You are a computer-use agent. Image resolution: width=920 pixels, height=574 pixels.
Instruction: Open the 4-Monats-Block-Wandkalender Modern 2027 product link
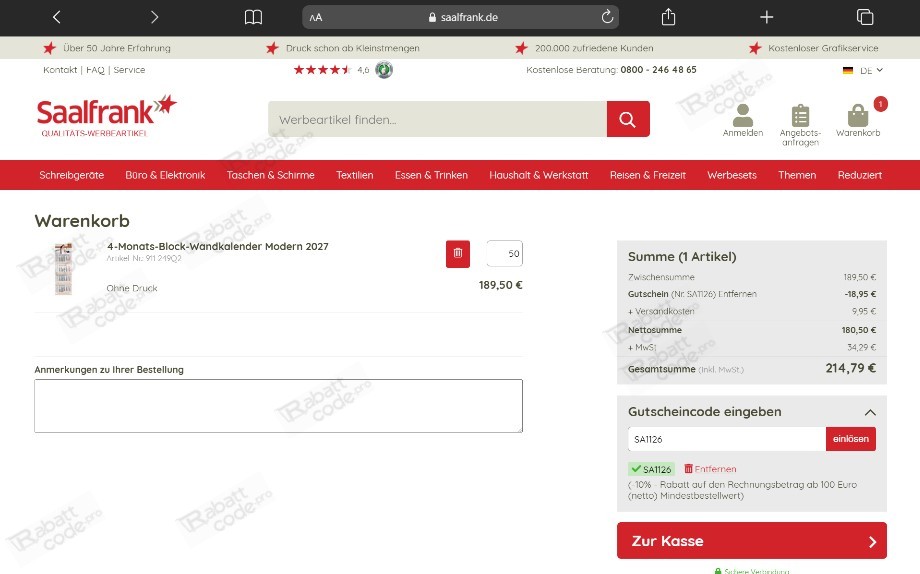218,247
